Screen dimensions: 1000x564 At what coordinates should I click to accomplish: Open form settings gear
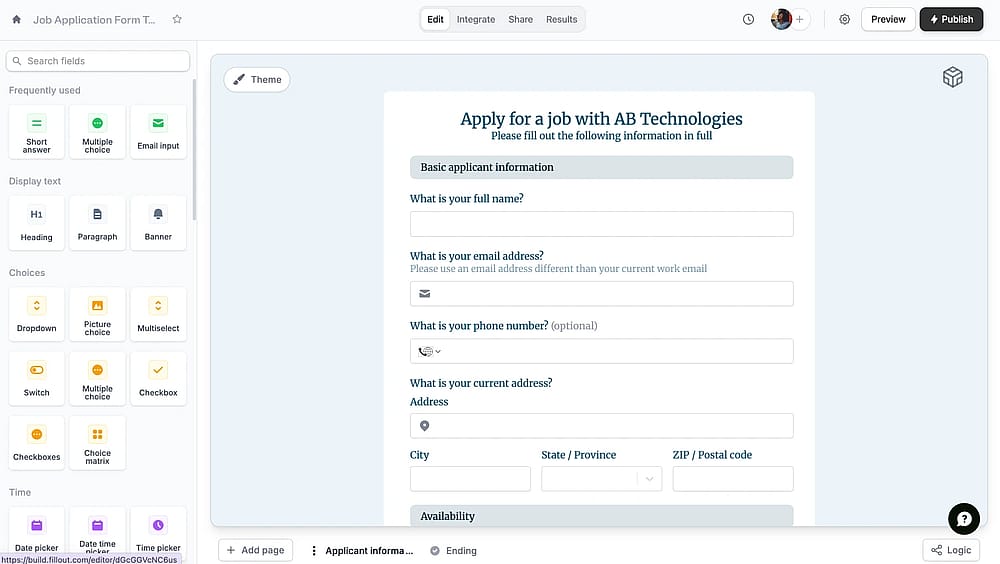click(844, 19)
